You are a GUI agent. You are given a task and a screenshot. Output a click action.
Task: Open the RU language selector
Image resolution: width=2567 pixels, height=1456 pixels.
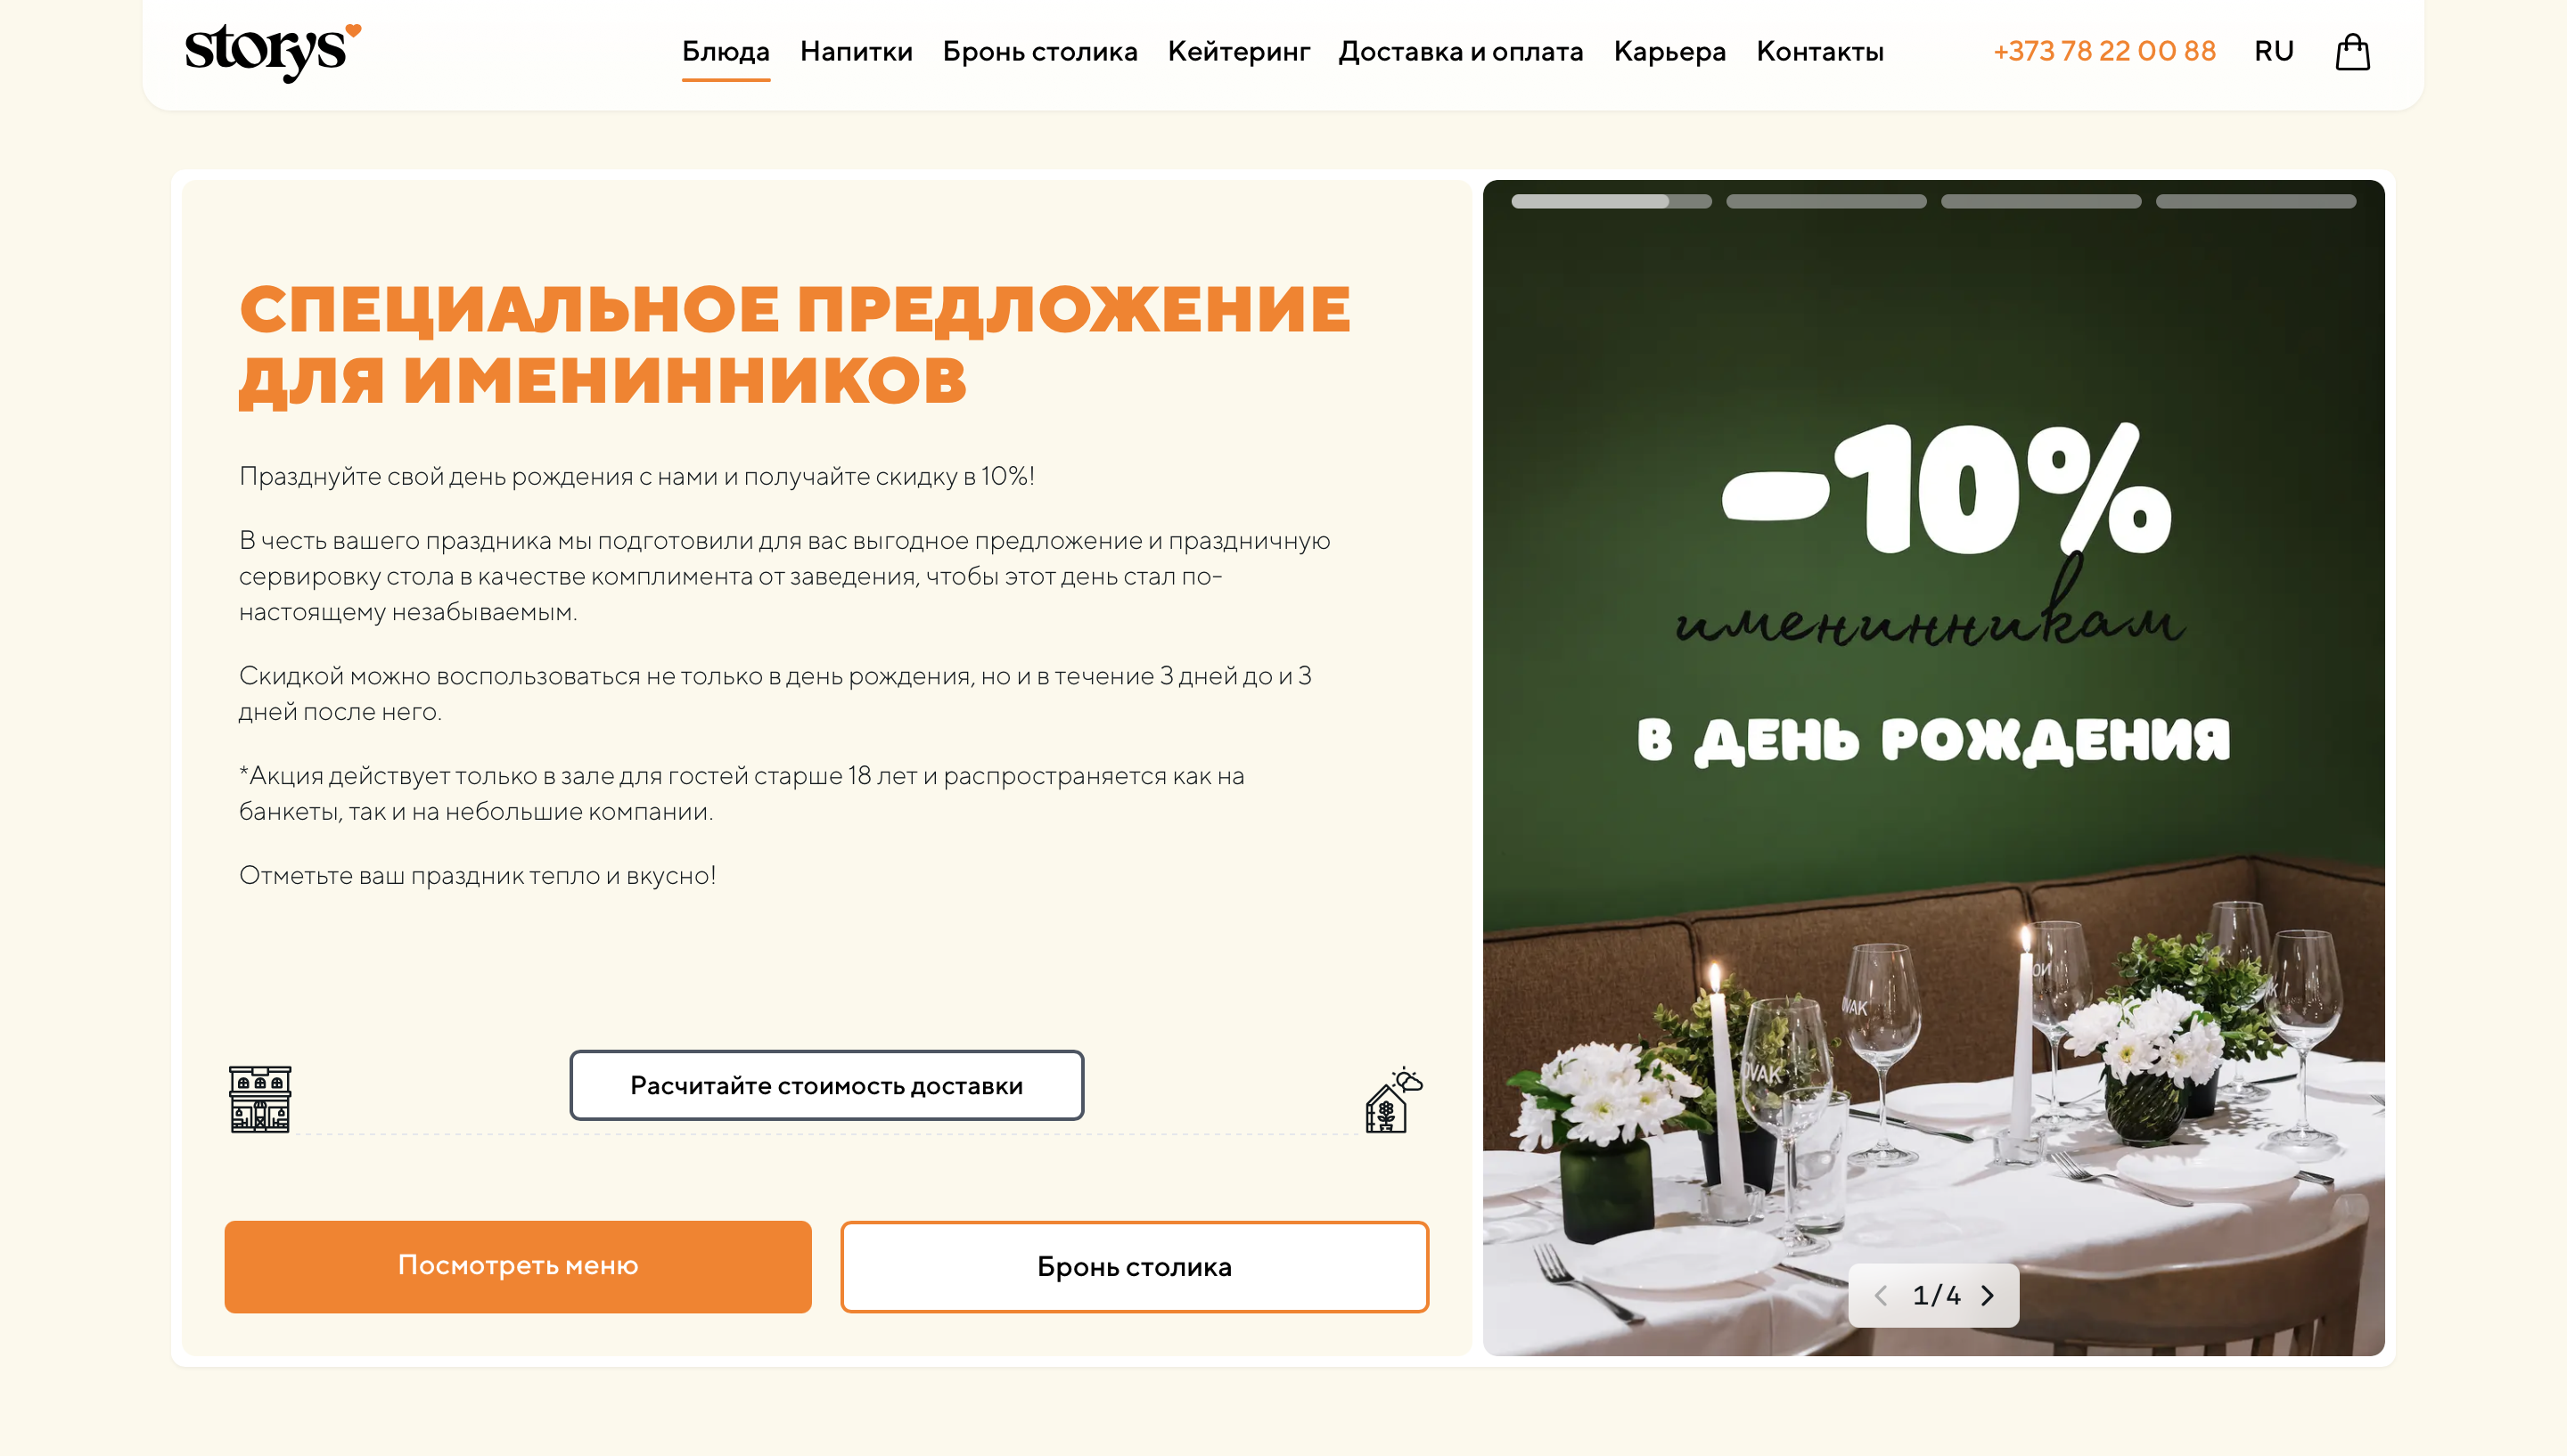tap(2273, 51)
